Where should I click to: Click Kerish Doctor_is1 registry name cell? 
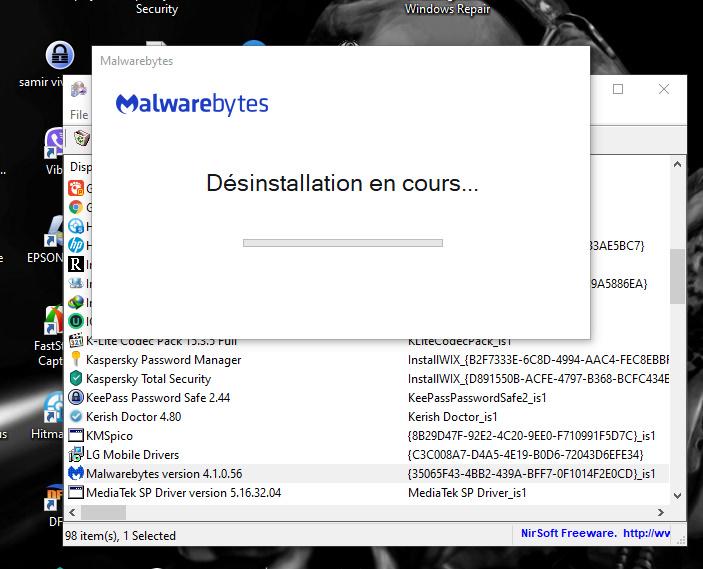coord(453,417)
